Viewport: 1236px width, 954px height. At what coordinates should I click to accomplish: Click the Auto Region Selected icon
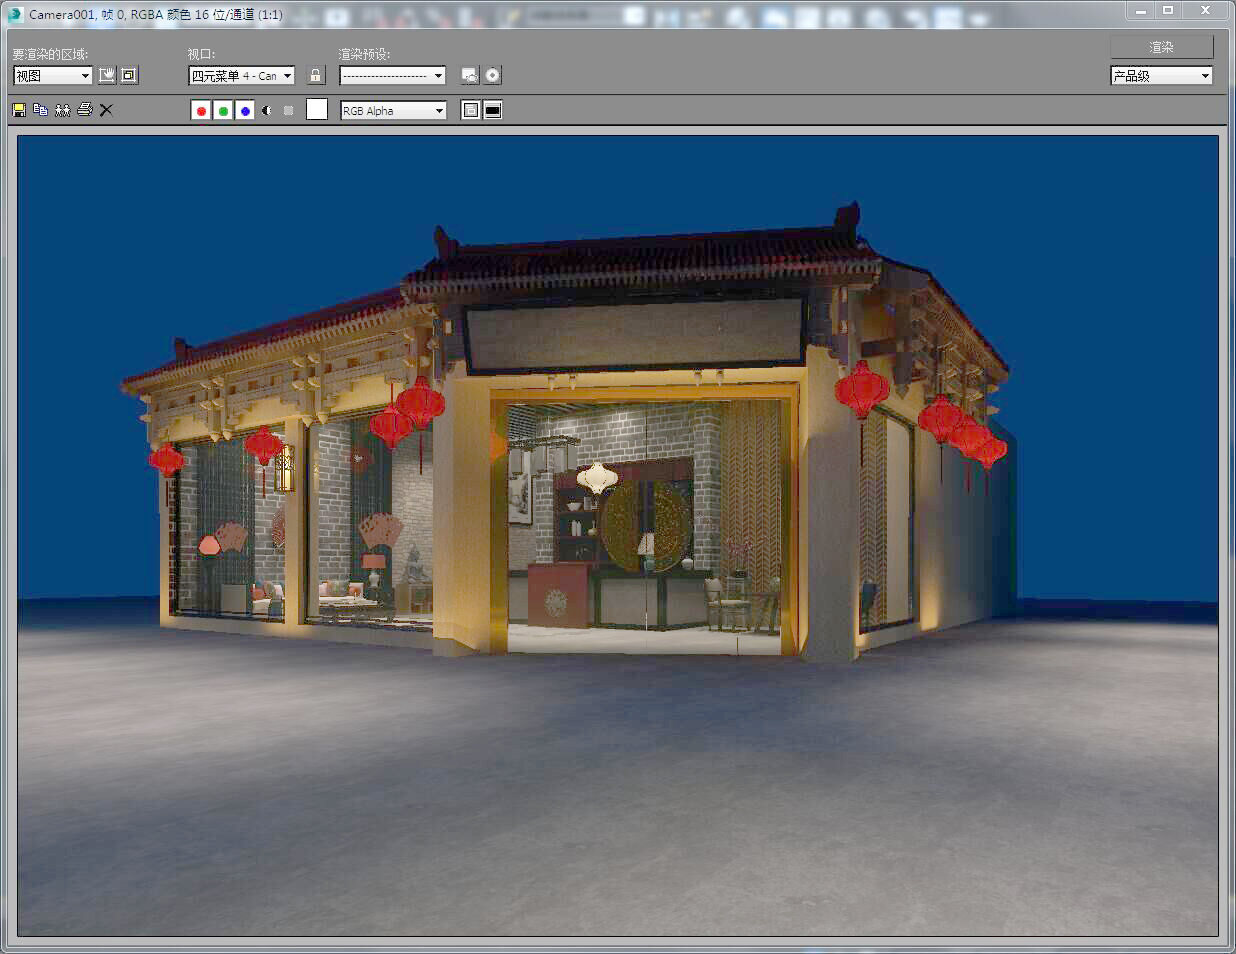129,75
